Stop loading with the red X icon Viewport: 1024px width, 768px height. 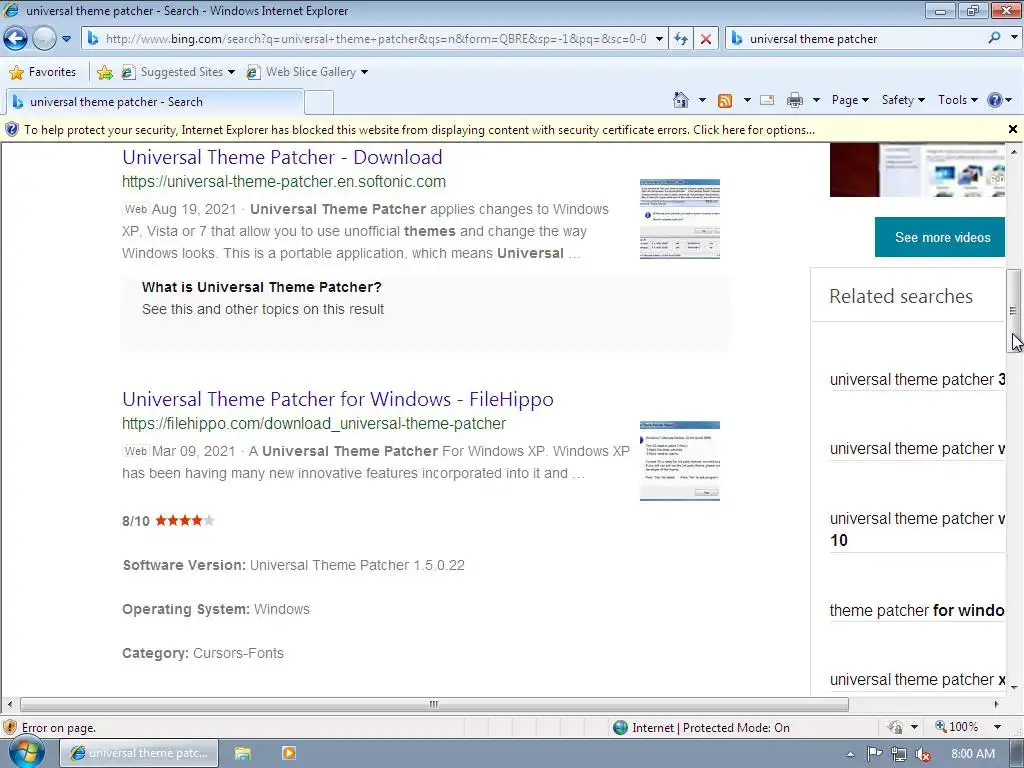point(705,39)
